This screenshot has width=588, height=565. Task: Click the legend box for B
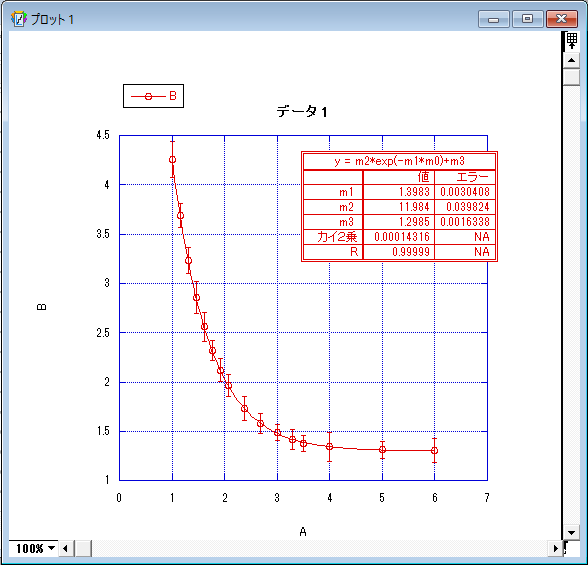point(153,96)
